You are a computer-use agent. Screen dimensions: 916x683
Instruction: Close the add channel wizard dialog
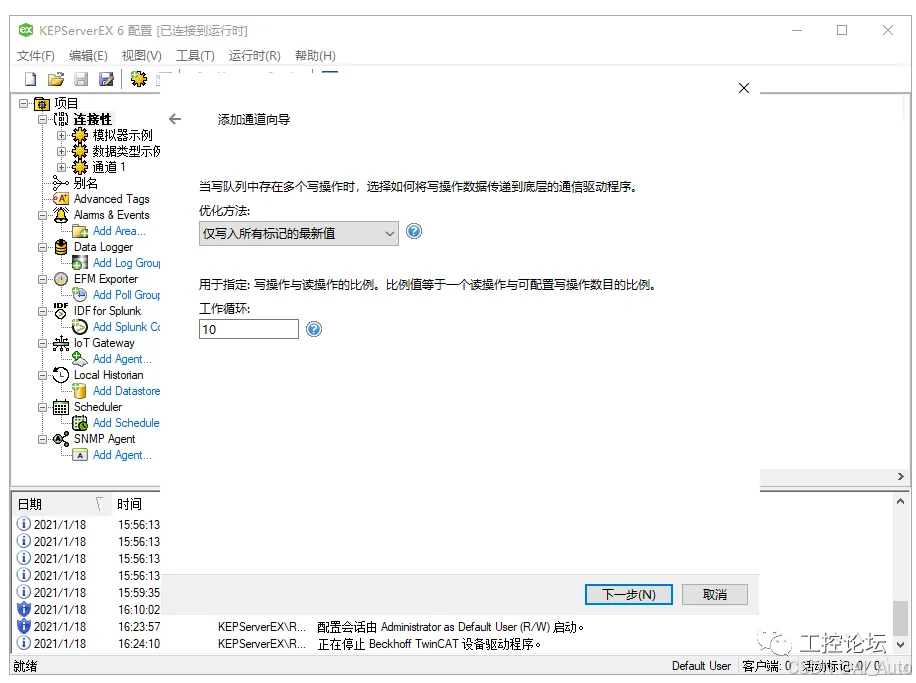[744, 88]
